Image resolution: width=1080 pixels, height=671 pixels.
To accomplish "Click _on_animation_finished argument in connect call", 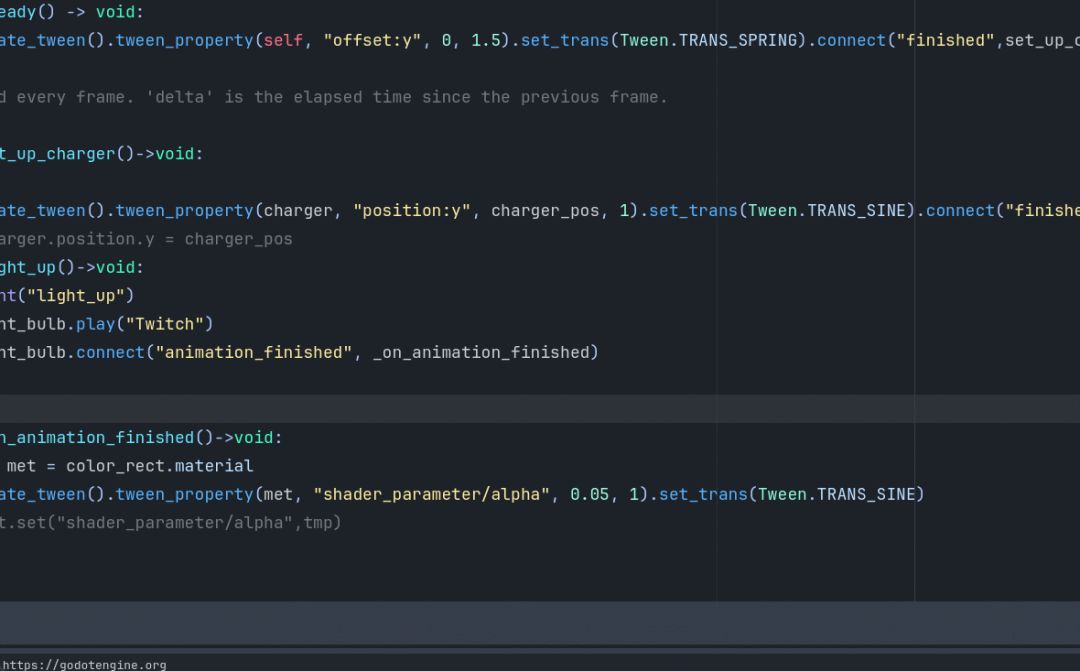I will pyautogui.click(x=481, y=352).
